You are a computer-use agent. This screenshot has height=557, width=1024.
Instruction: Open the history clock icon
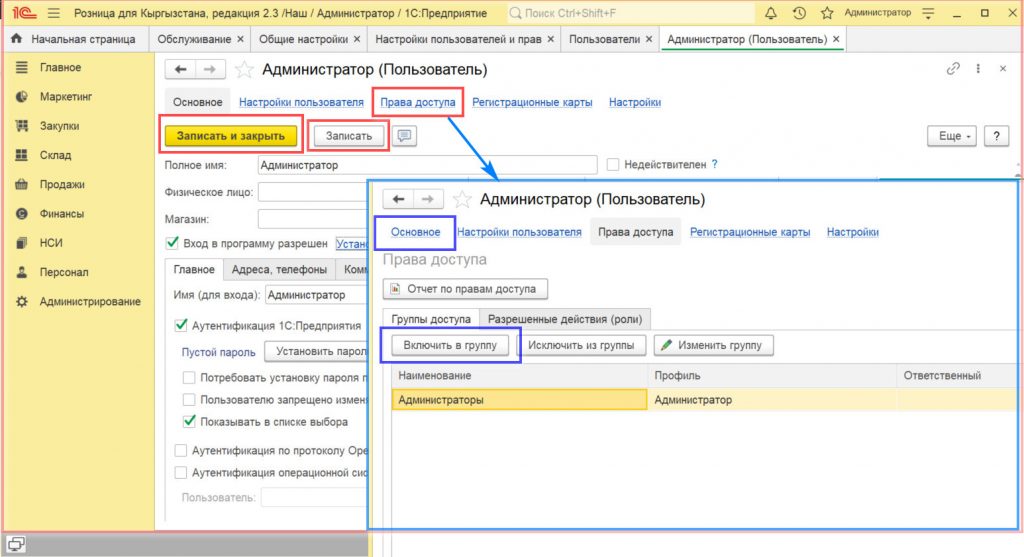pos(799,13)
